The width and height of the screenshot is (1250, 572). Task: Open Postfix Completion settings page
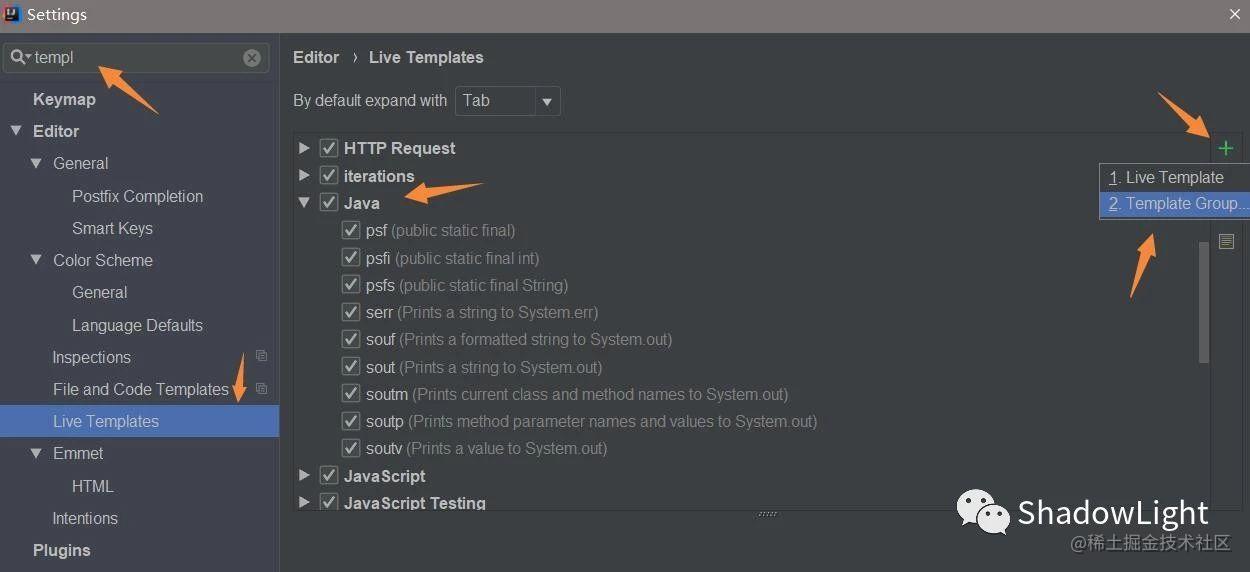(x=137, y=196)
